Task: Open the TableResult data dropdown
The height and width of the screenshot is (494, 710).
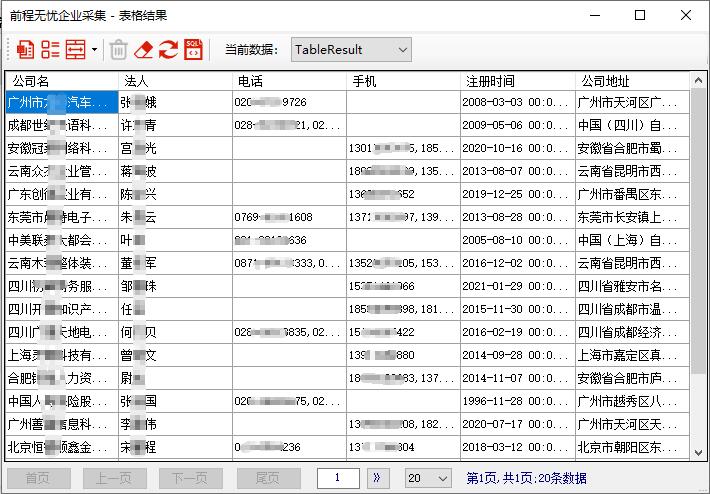Action: coord(351,49)
